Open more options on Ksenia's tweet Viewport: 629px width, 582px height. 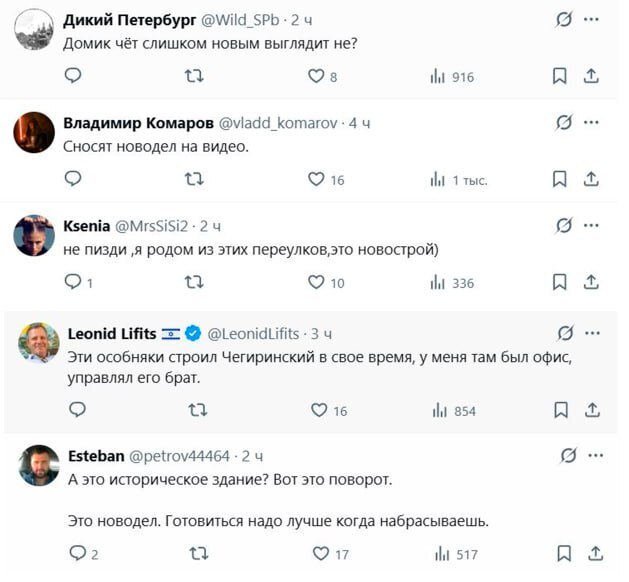tap(592, 225)
